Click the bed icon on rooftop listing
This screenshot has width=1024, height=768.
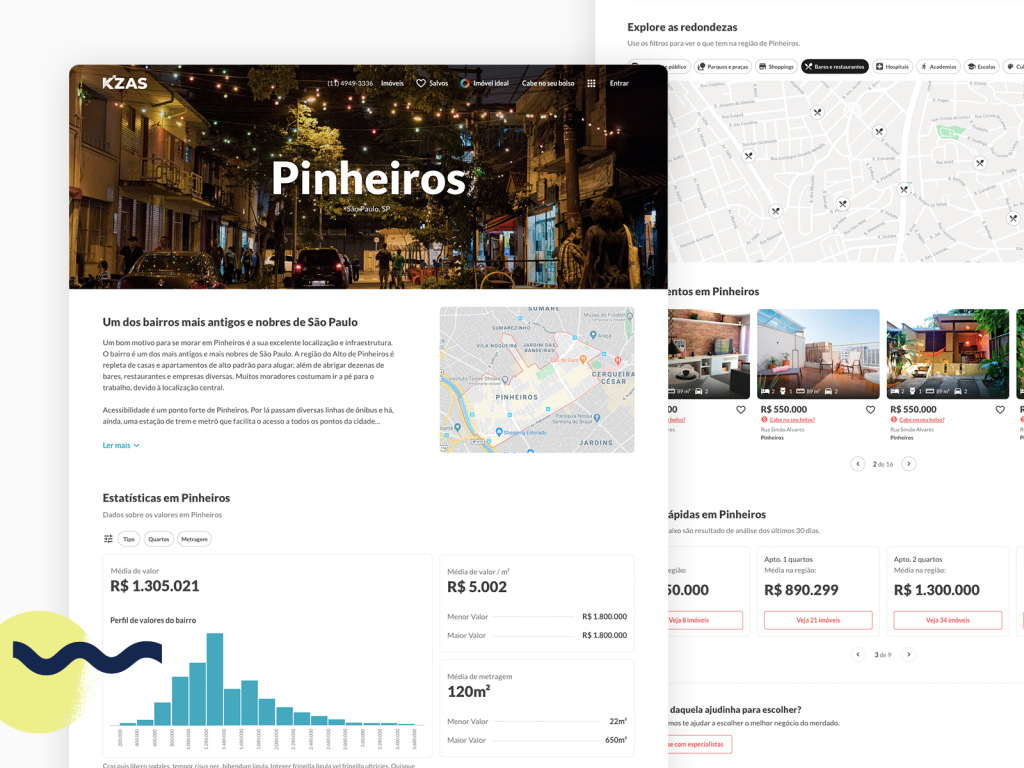tap(765, 391)
